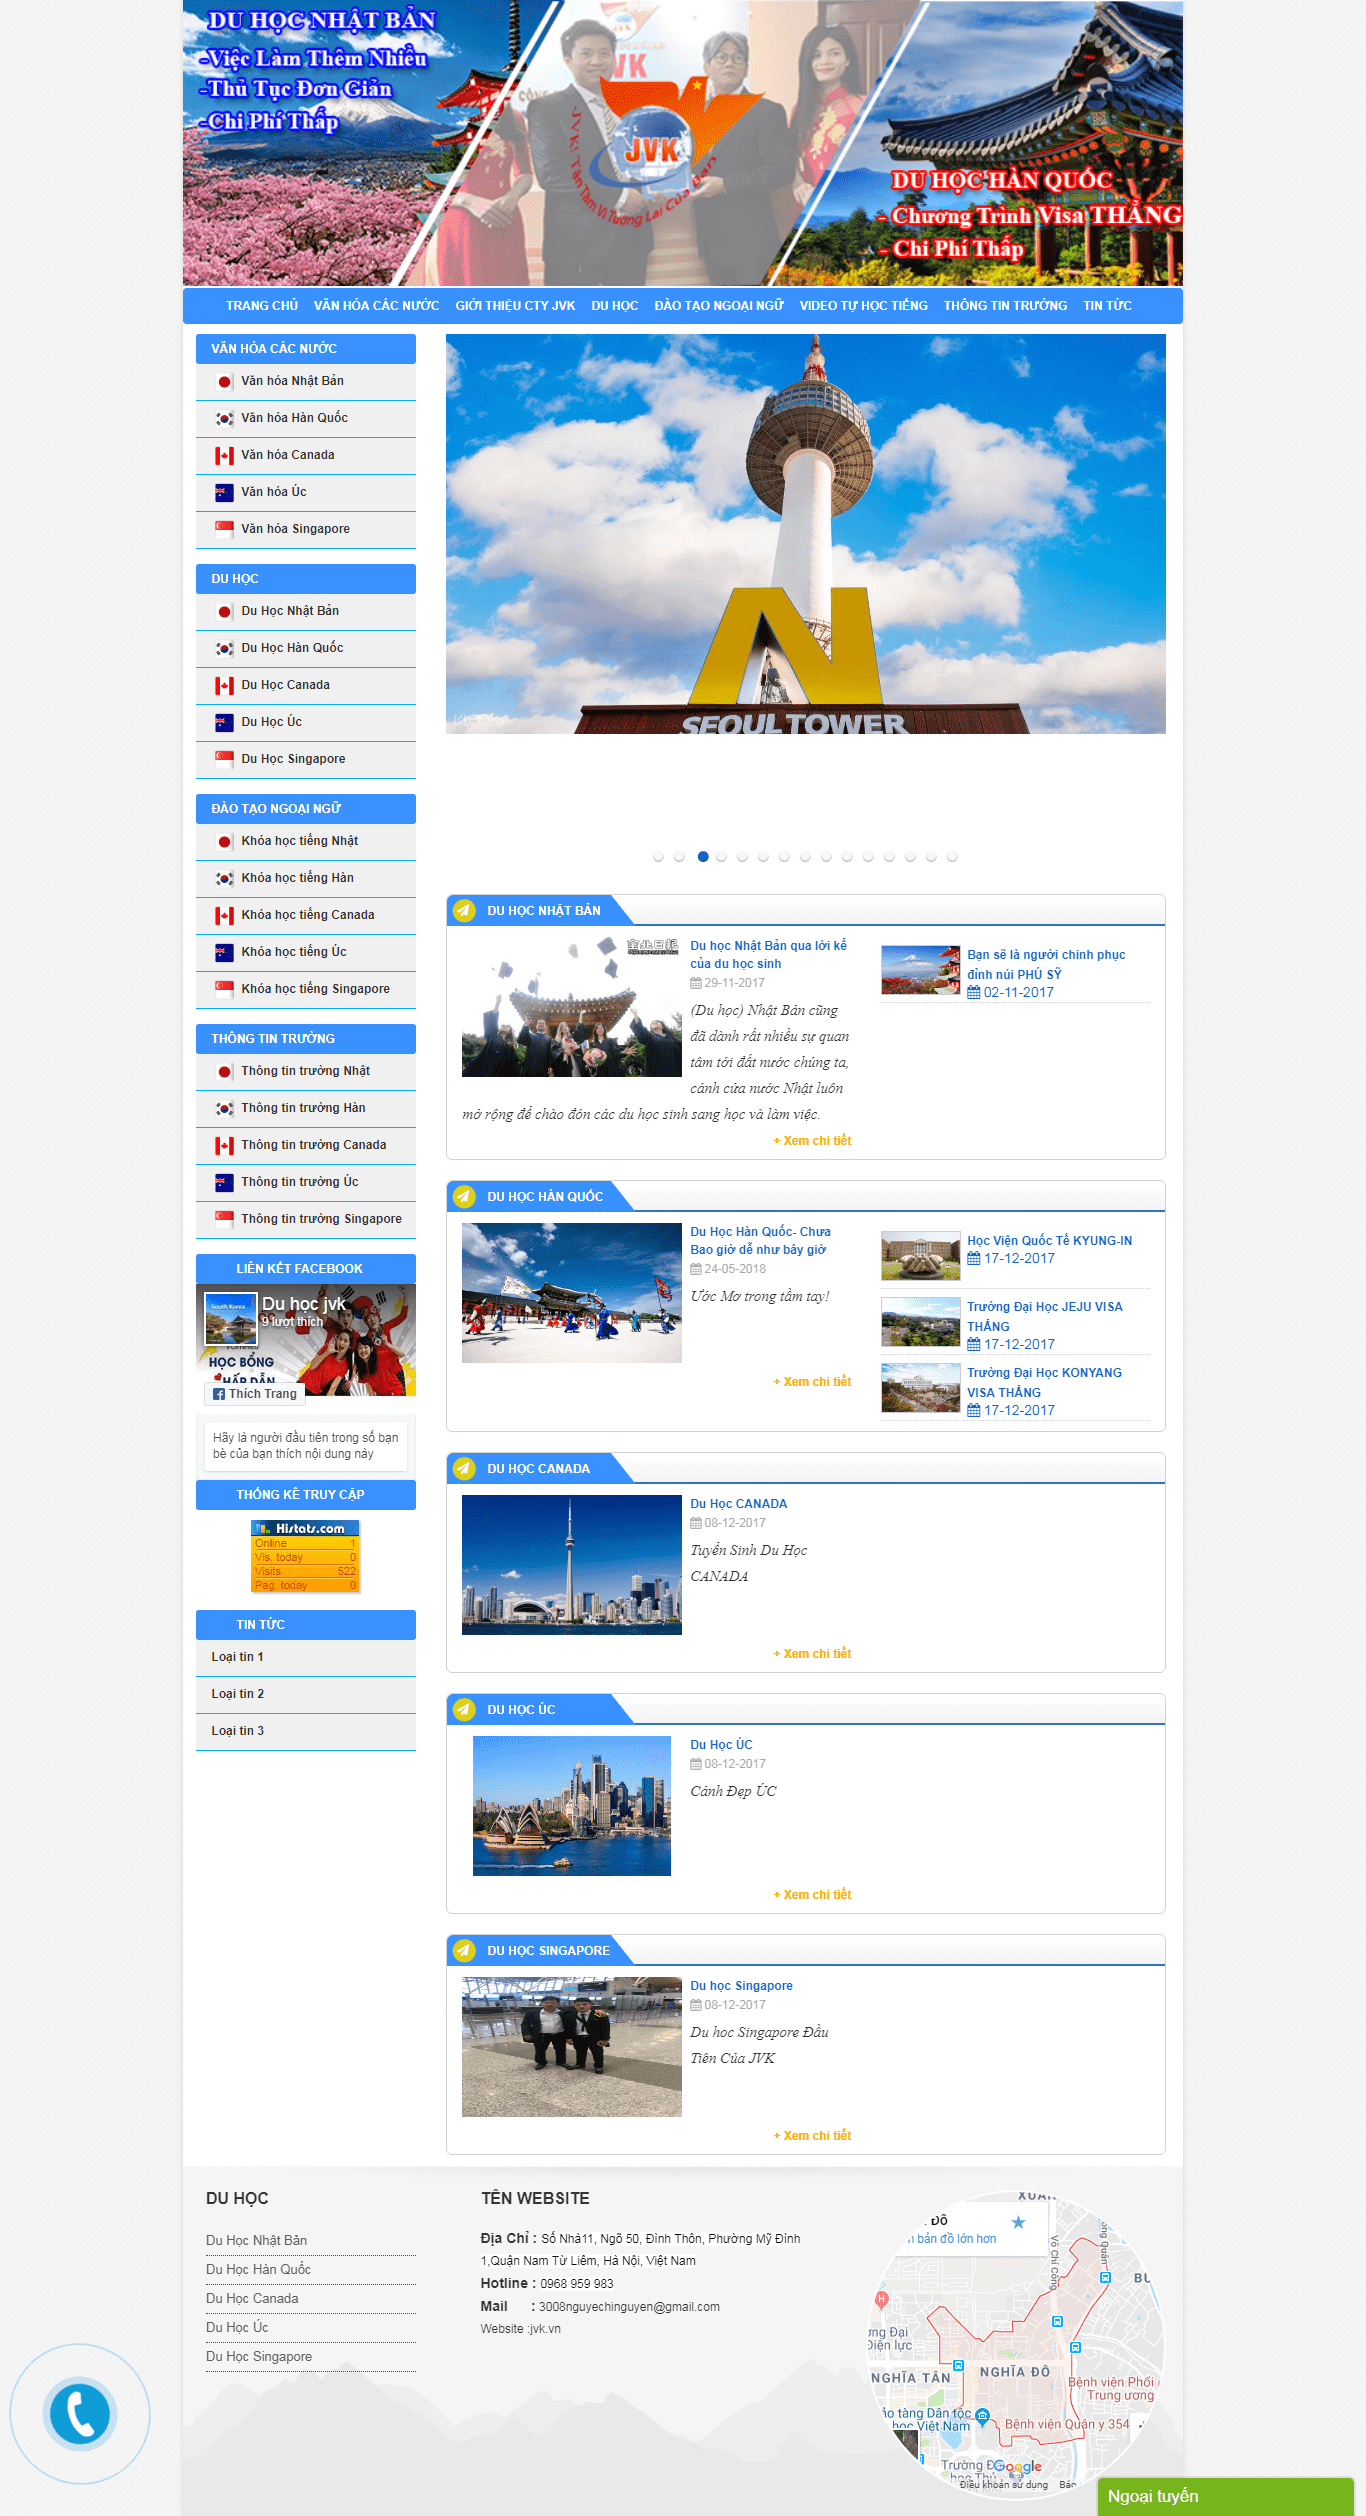1366x2516 pixels.
Task: Expand Xem chi tiết under Du Học Nhật Bản
Action: pos(812,1141)
